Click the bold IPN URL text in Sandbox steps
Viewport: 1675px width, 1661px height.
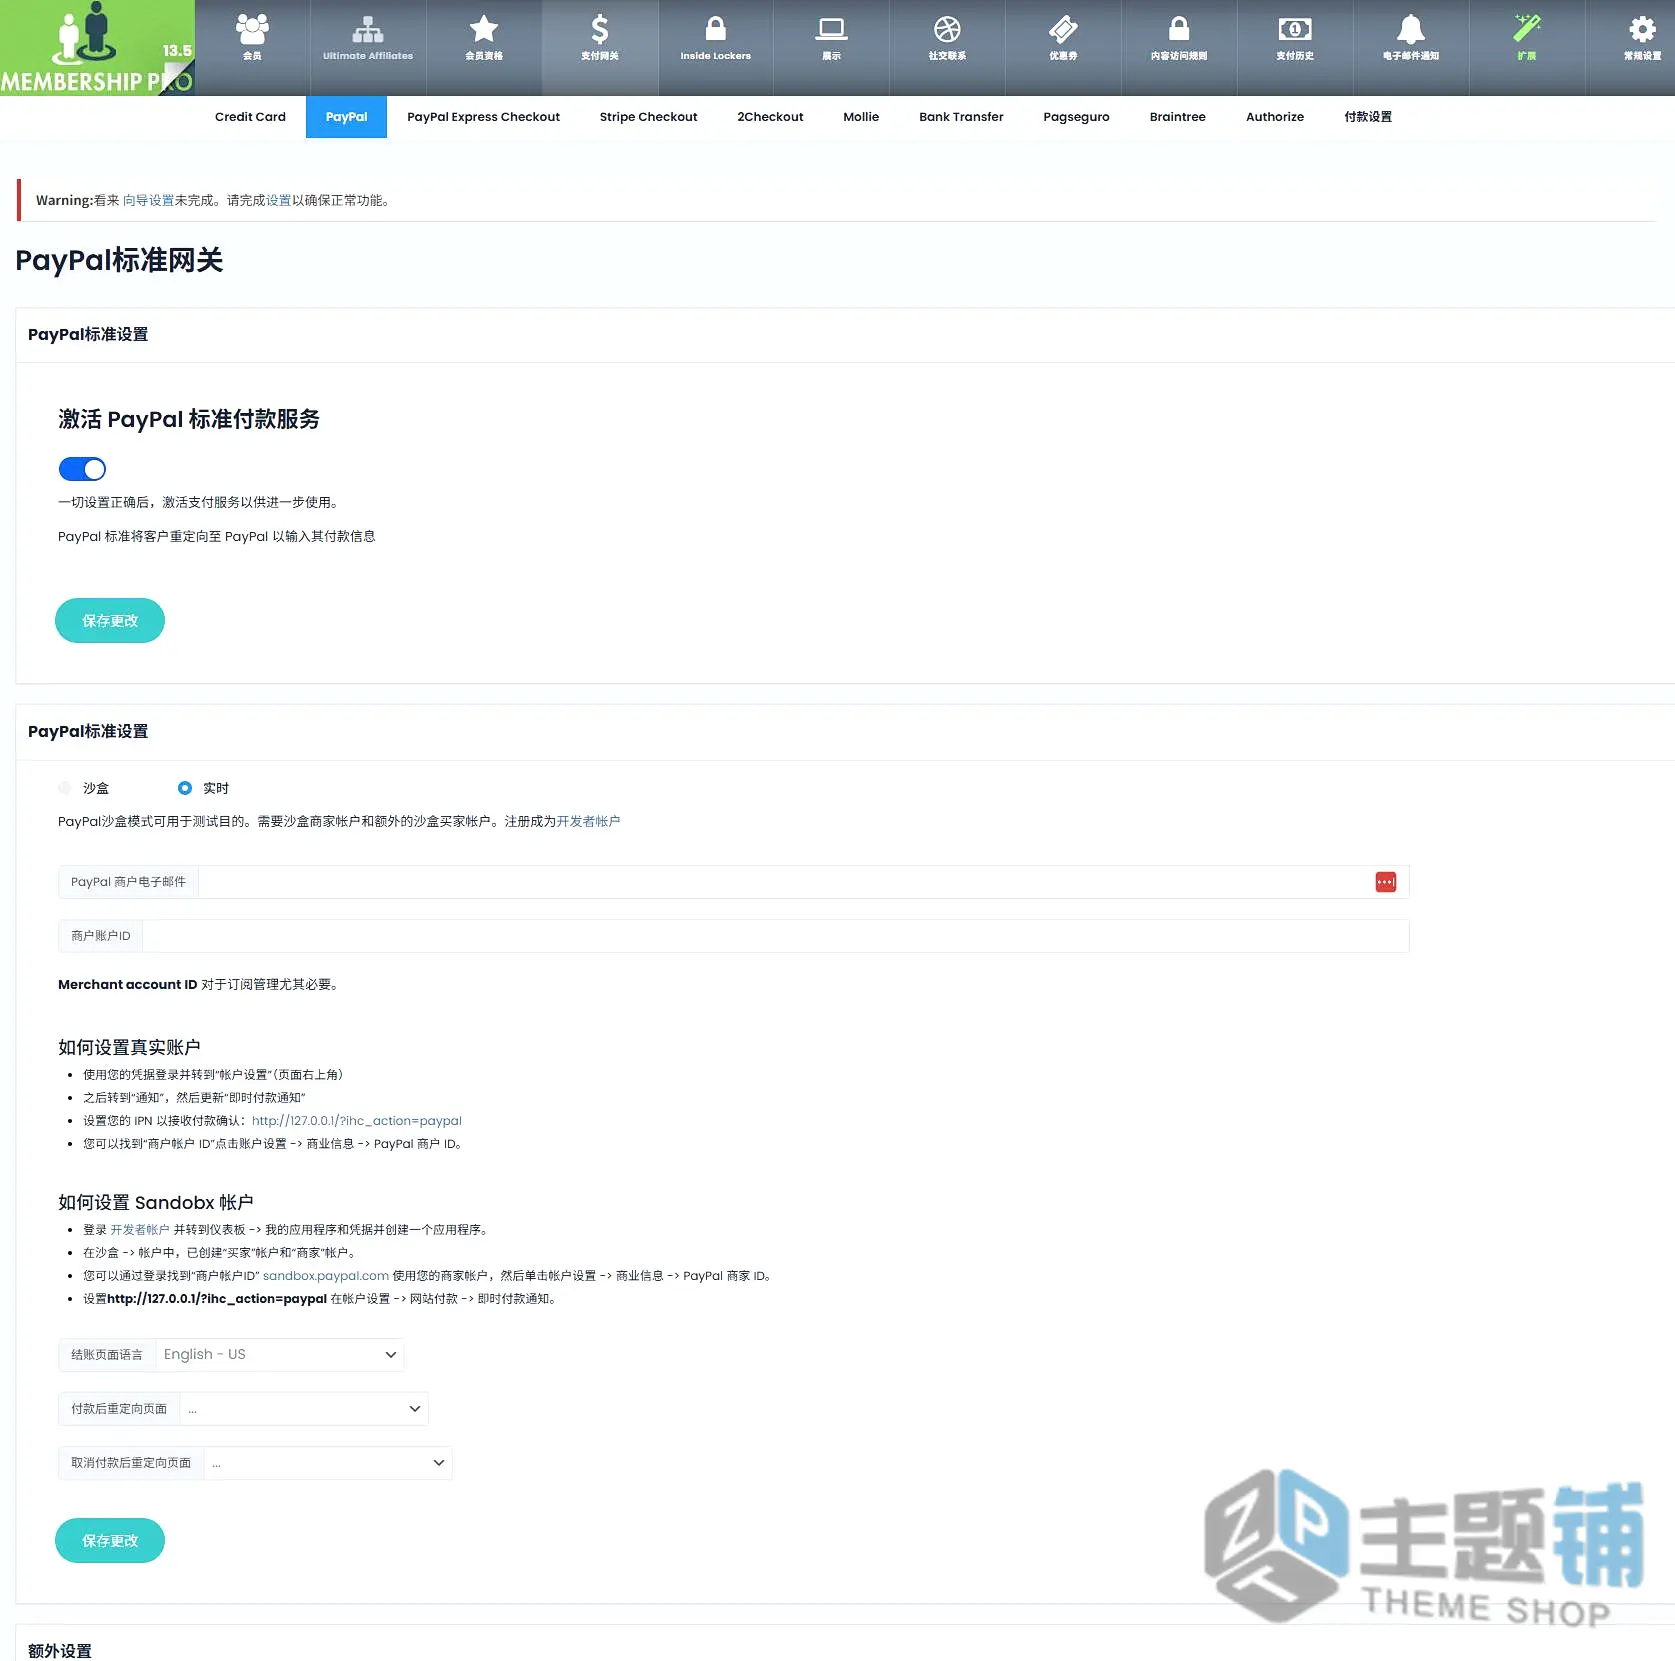(x=217, y=1299)
